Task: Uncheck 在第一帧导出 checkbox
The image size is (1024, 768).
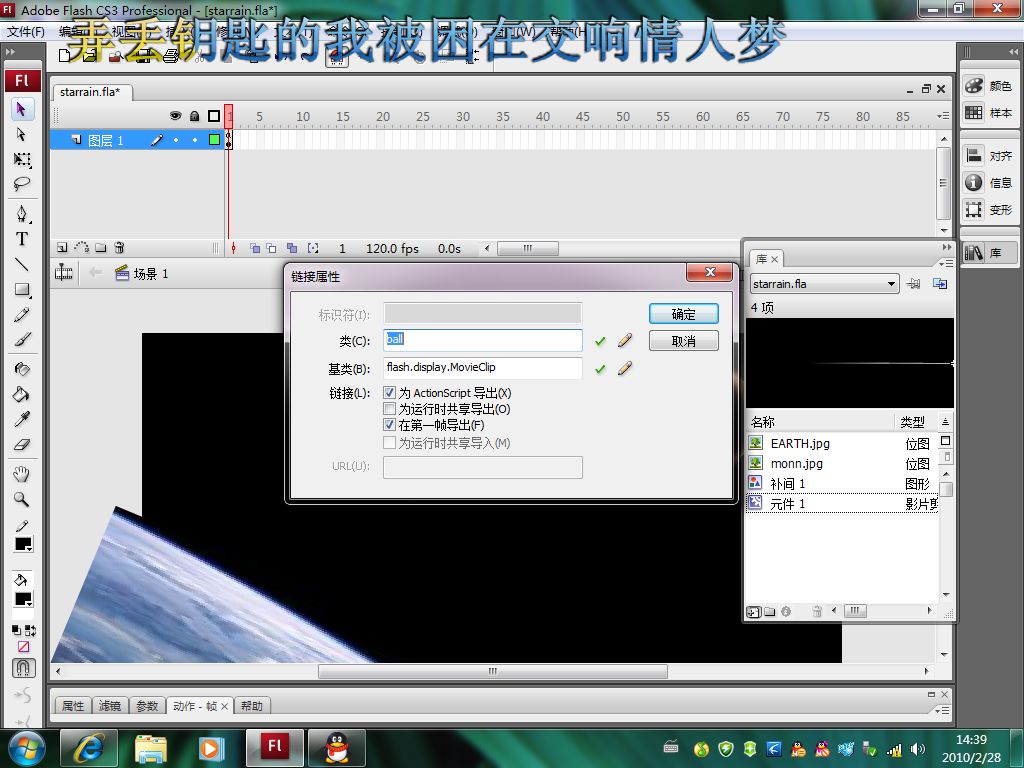Action: coord(390,425)
